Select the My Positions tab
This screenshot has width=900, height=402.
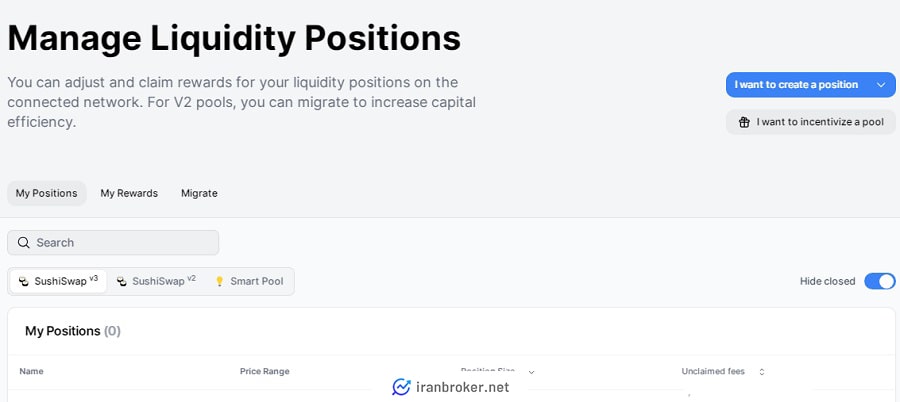[x=46, y=194]
